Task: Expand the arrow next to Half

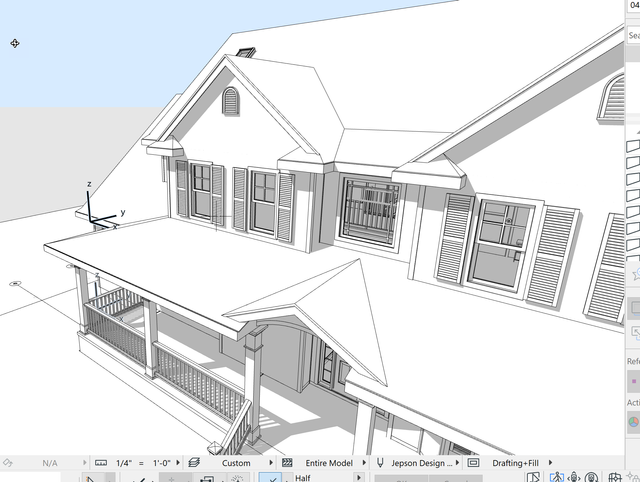Action: [359, 477]
